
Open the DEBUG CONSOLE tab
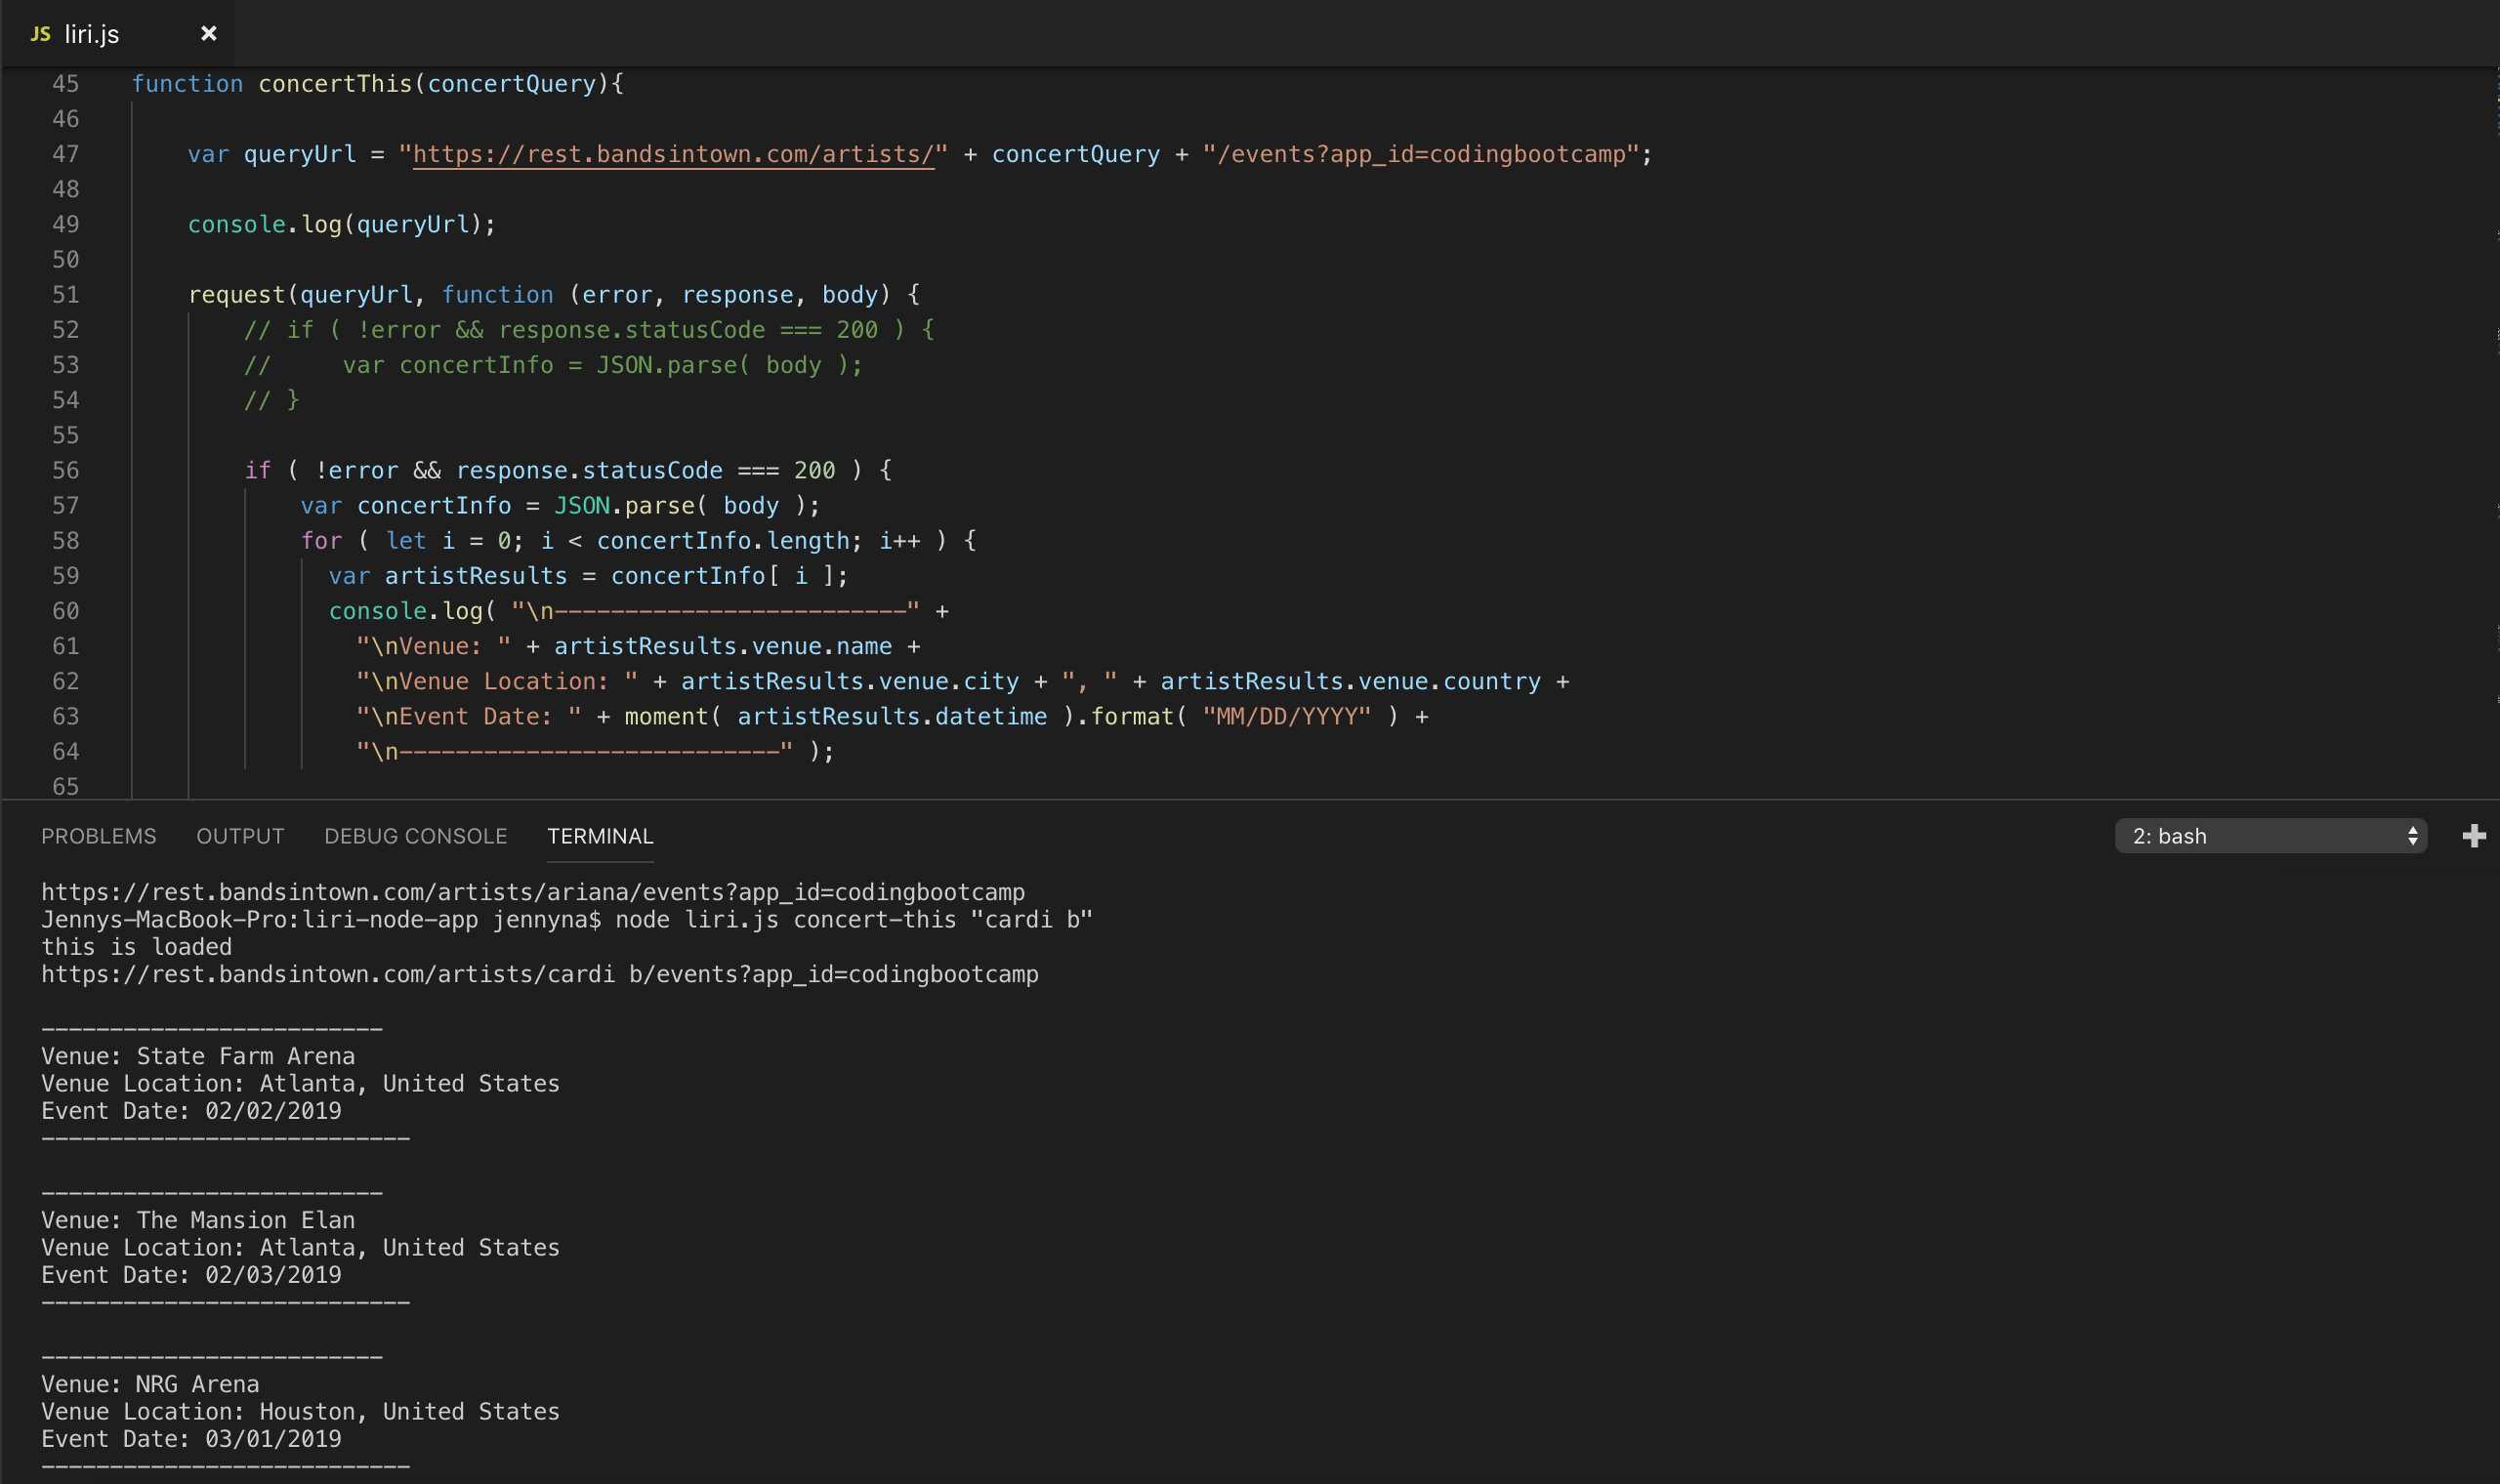click(415, 836)
